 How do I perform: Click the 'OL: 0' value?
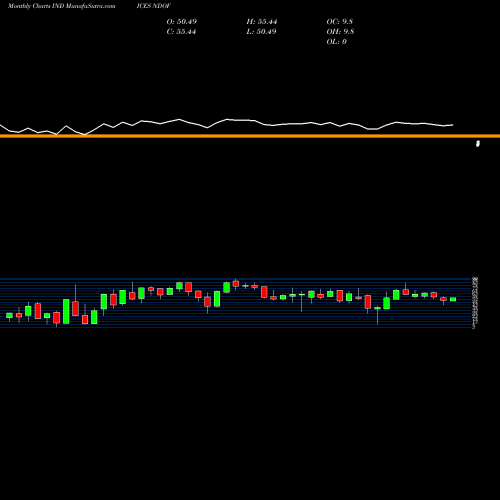(337, 42)
